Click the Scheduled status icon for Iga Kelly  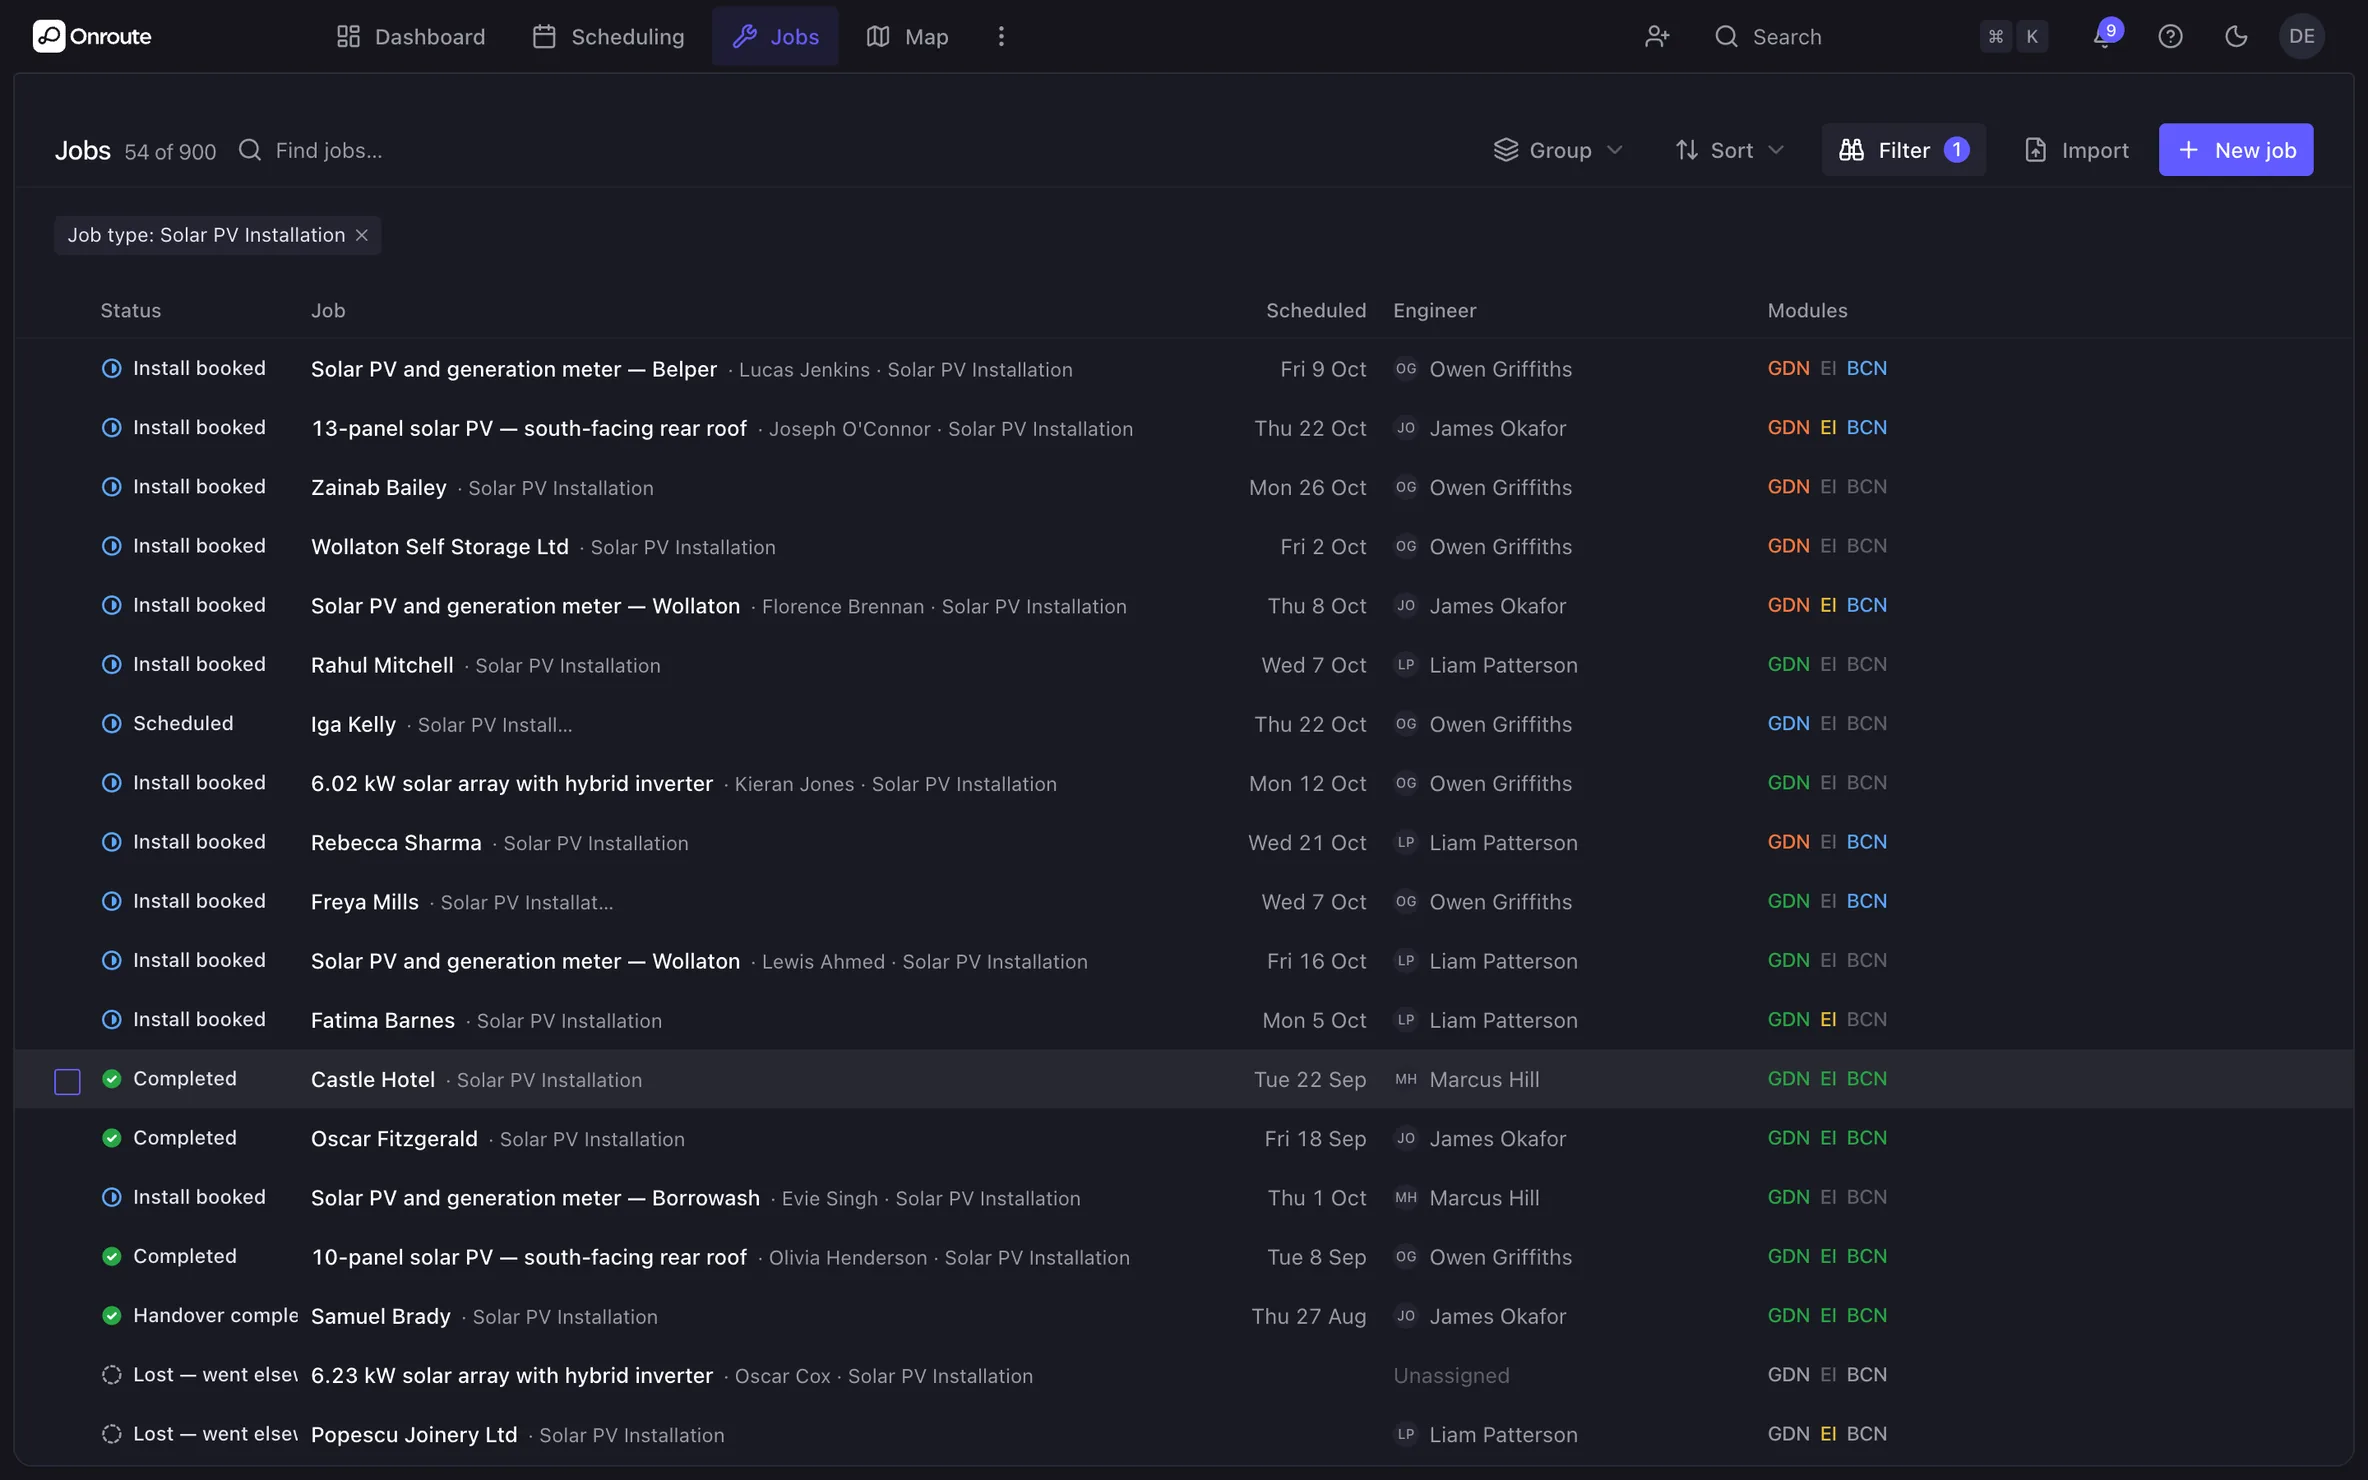112,724
